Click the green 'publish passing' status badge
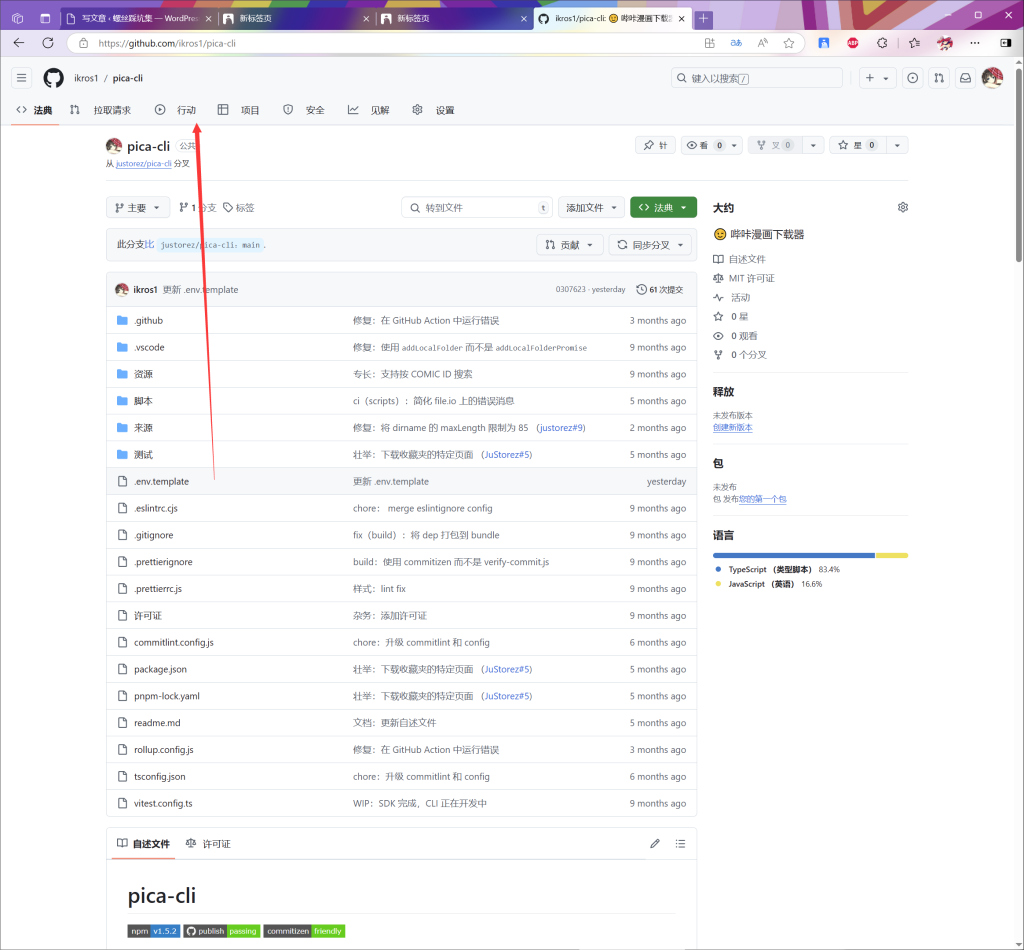 tap(221, 931)
